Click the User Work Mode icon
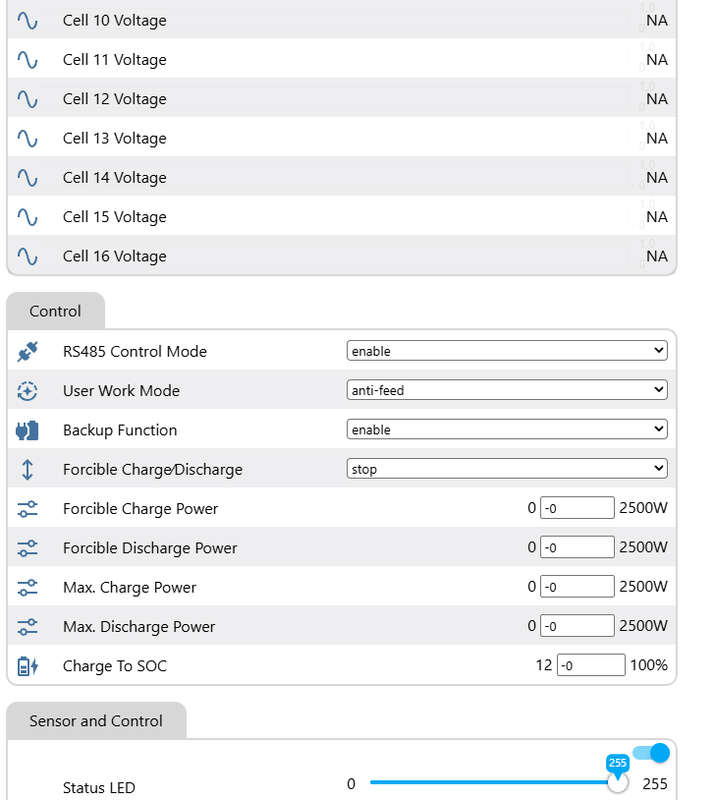 point(27,391)
